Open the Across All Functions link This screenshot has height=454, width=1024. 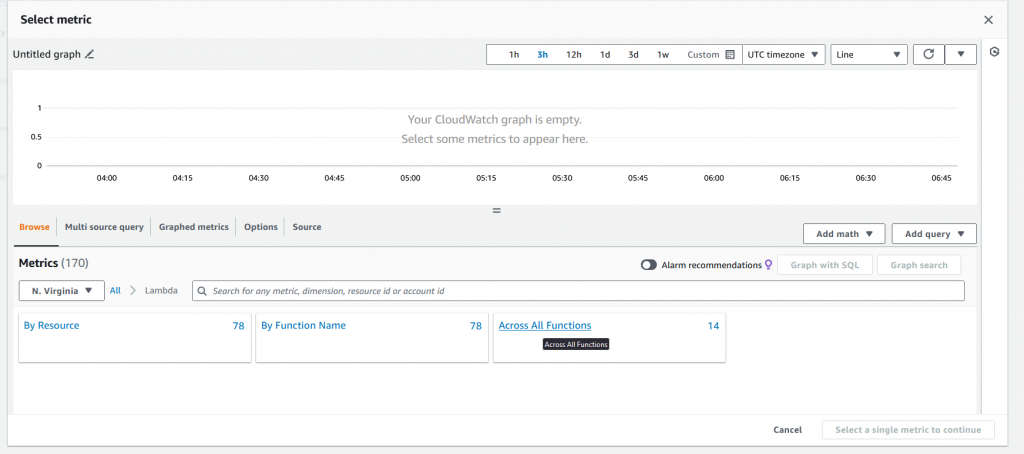point(545,325)
